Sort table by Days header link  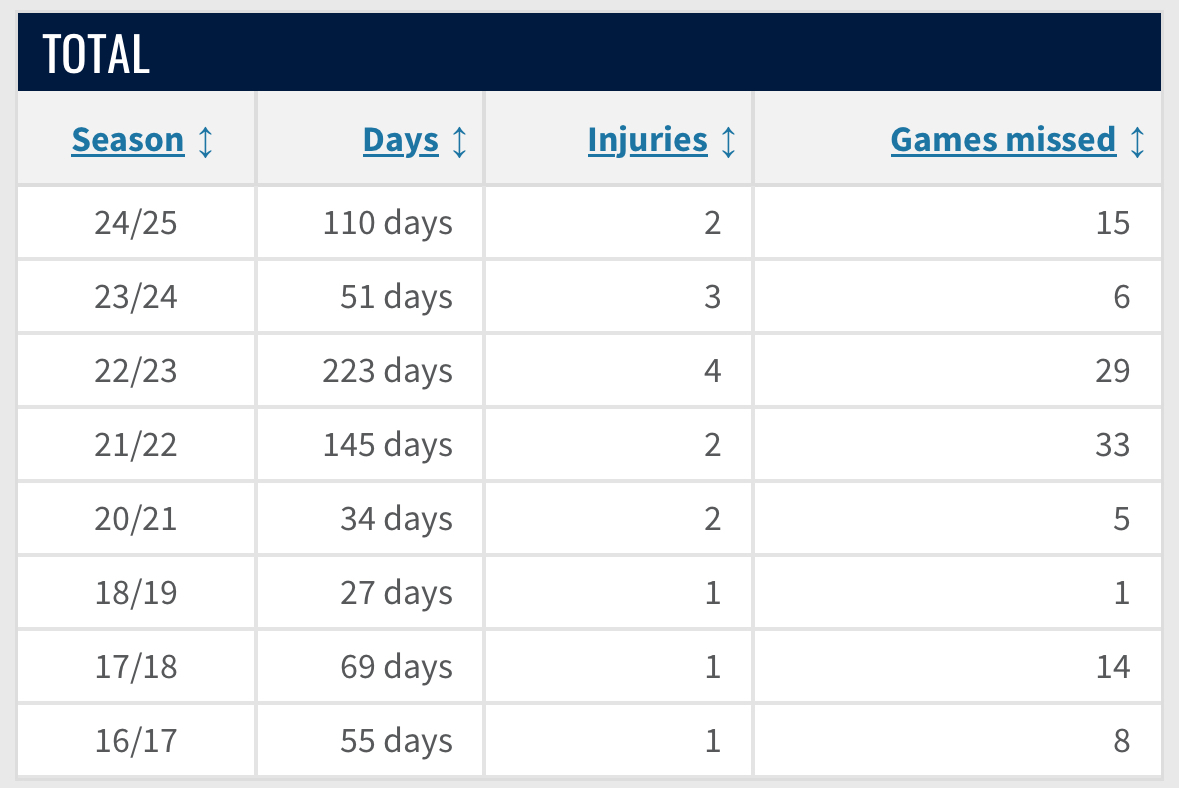401,140
